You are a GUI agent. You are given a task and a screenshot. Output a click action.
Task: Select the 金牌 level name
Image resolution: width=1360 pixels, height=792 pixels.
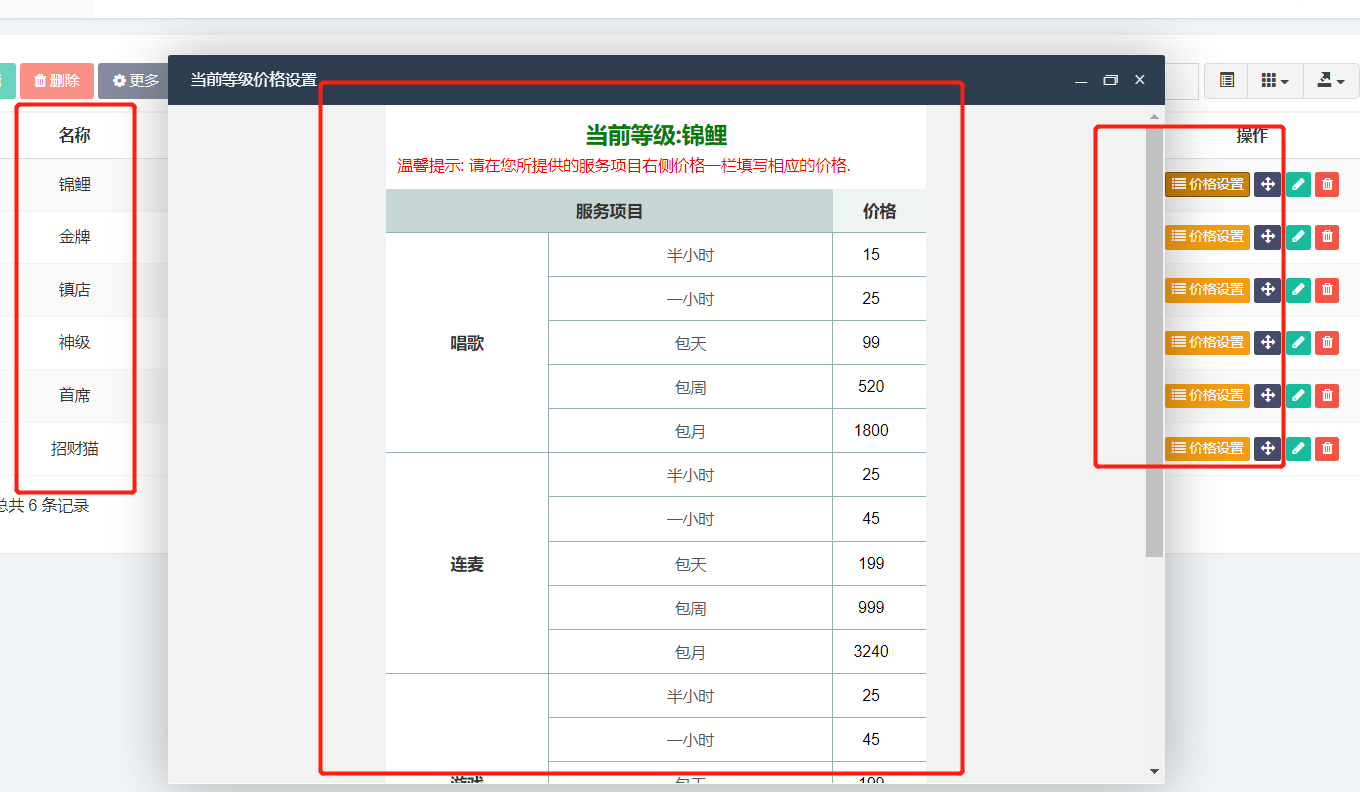pos(74,237)
